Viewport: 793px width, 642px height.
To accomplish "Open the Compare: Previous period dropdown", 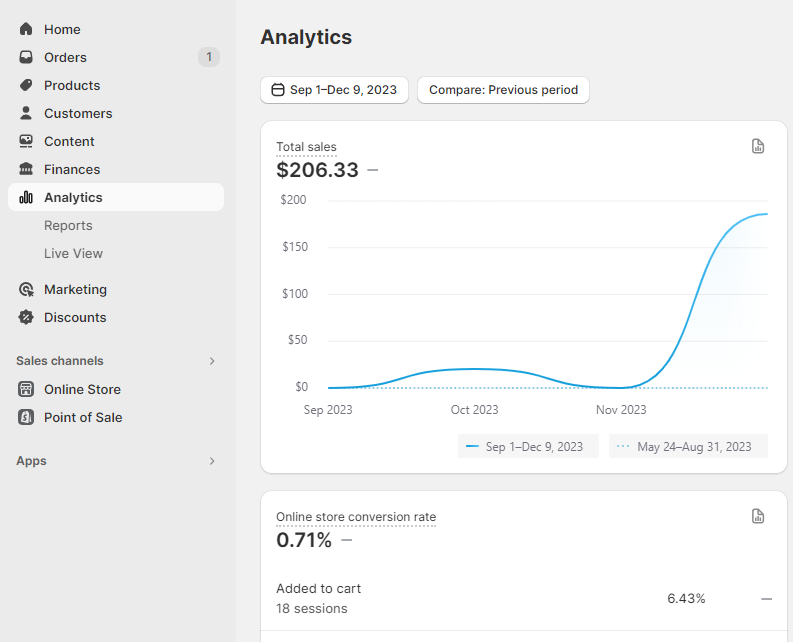I will [x=503, y=90].
